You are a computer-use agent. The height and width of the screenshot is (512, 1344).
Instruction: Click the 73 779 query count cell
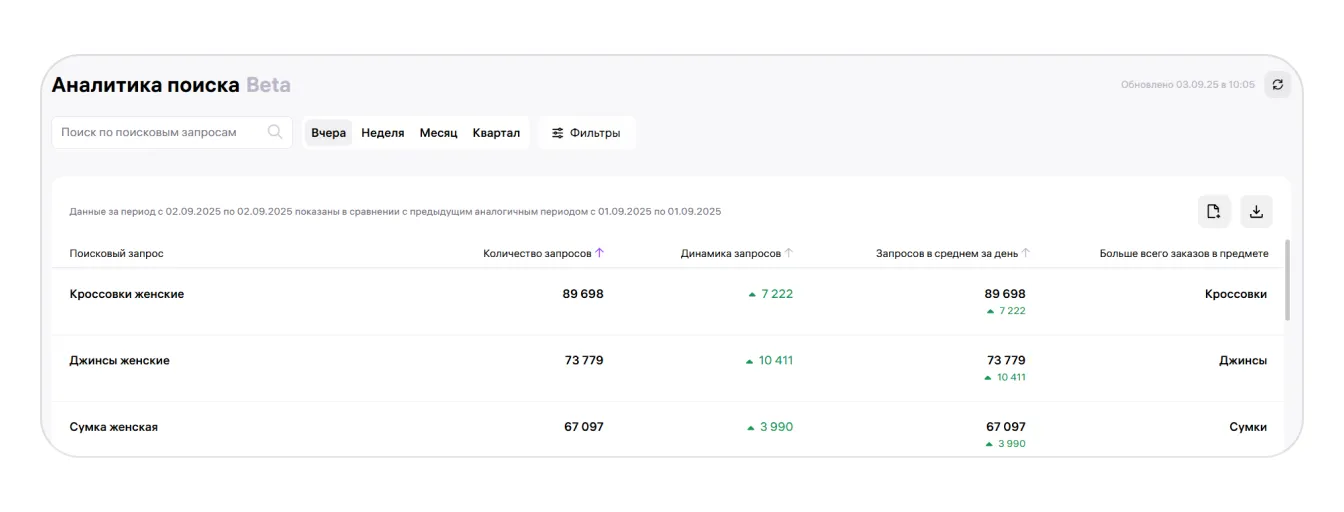point(584,360)
